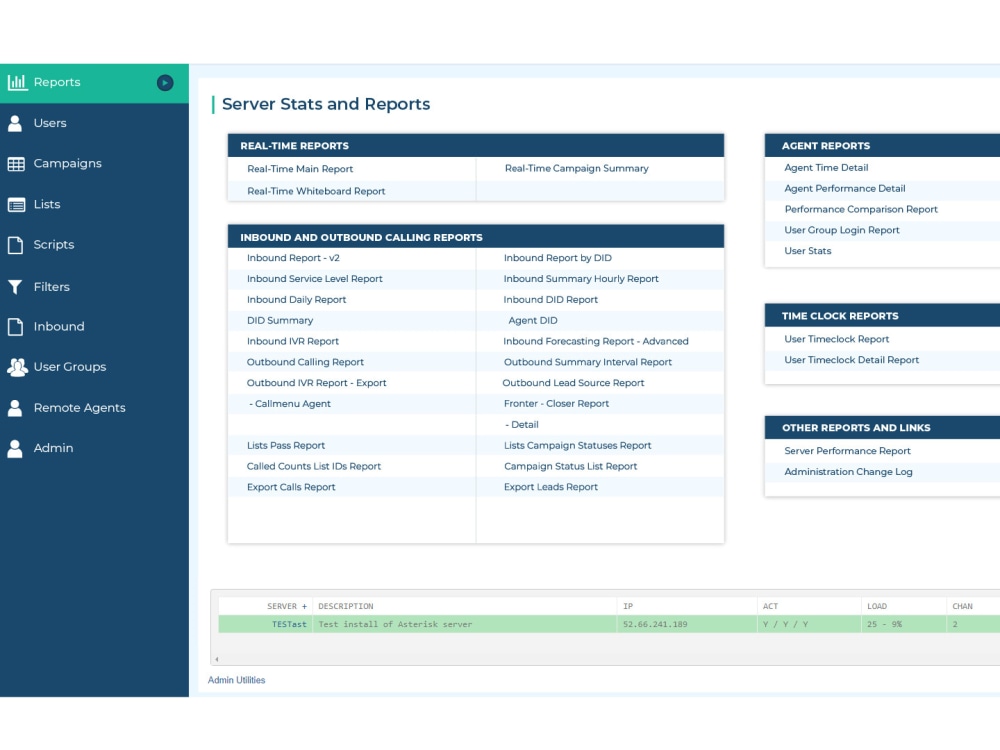Viewport: 1000px width, 750px height.
Task: Click the Scripts document icon
Action: click(x=15, y=245)
